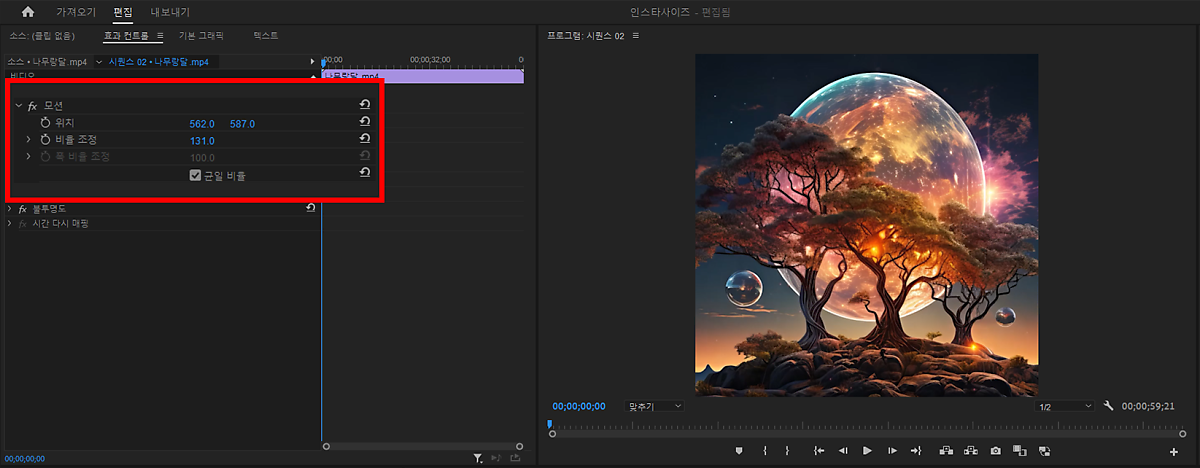Expand the 불투명도 effect section
Screen dimensions: 1200x468
pyautogui.click(x=10, y=209)
